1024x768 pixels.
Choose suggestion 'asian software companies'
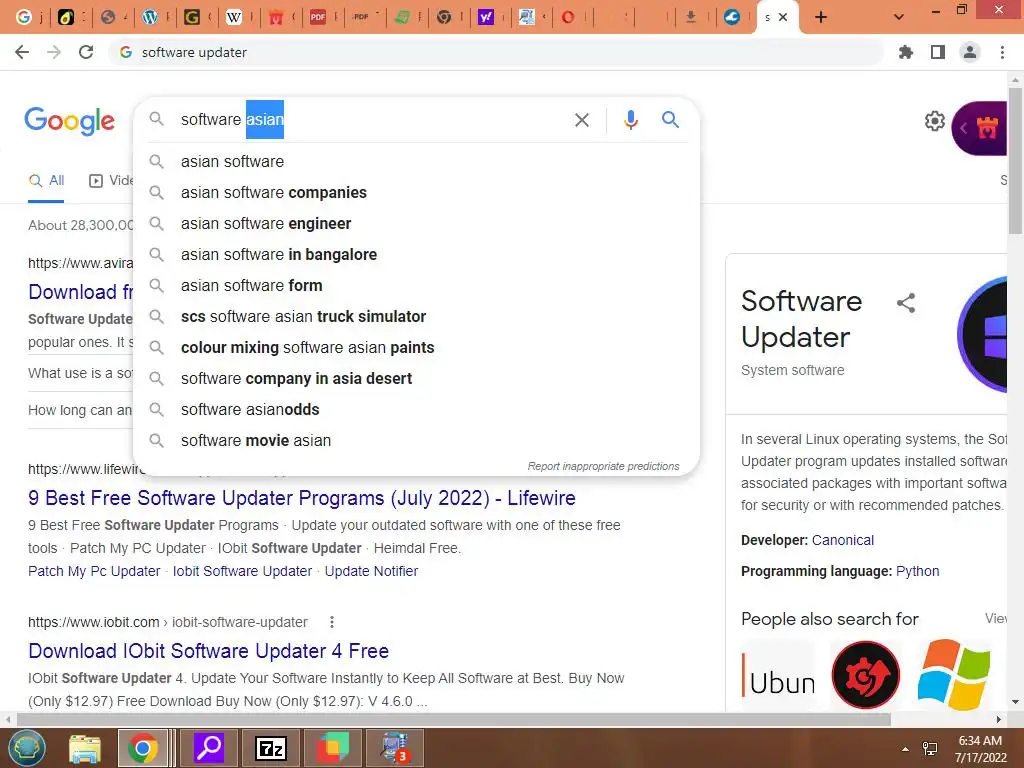click(x=416, y=193)
